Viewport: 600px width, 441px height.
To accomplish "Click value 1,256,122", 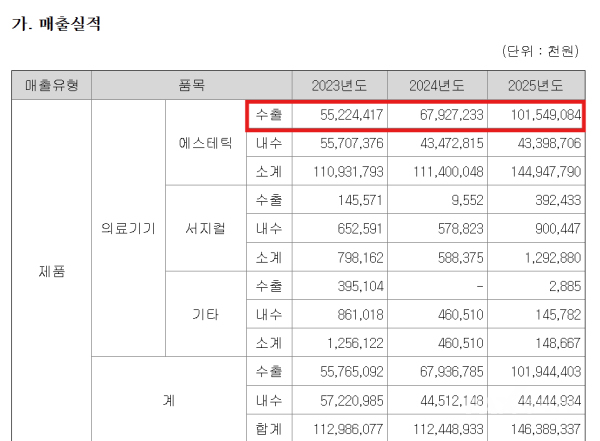I will (x=355, y=343).
